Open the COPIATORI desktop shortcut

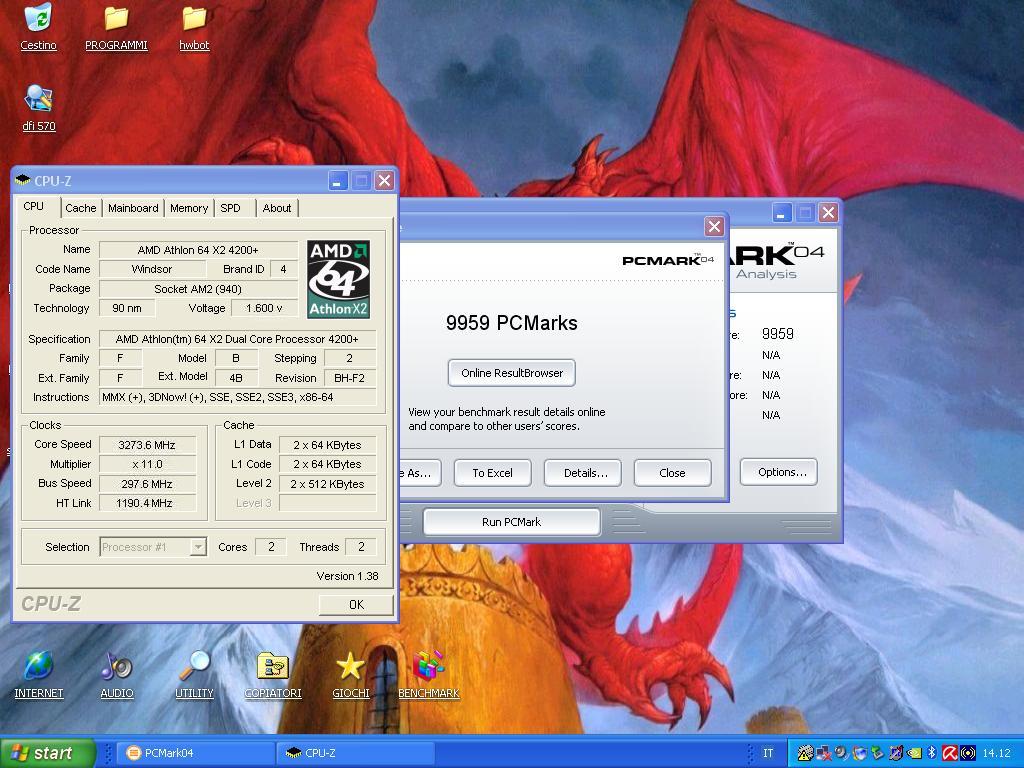[273, 675]
